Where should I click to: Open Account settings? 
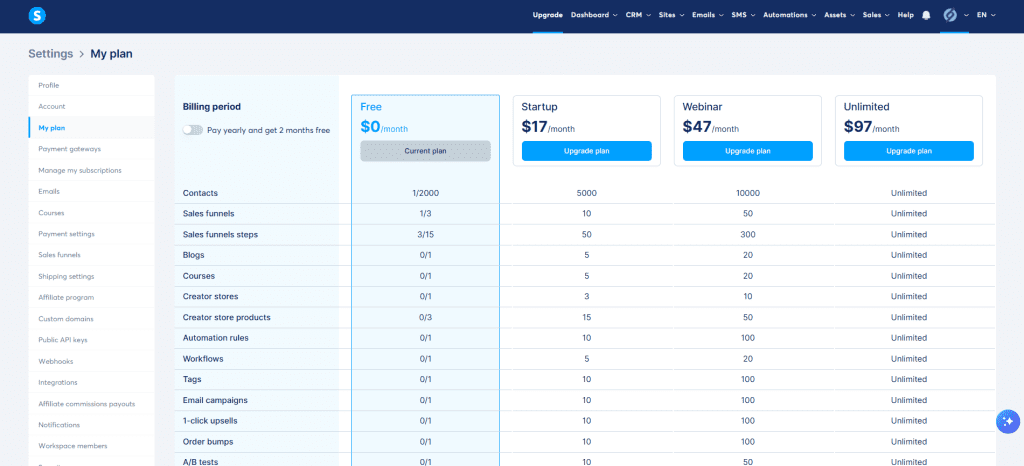tap(91, 106)
